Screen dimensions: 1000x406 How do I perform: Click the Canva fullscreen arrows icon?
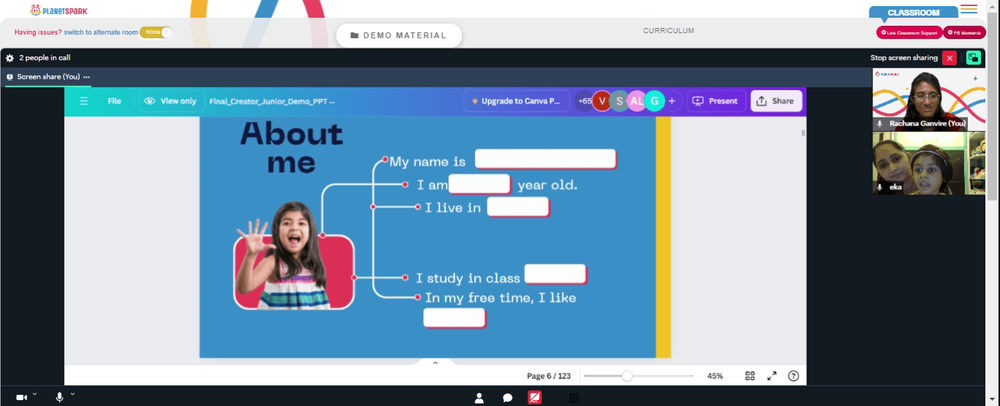click(x=772, y=376)
